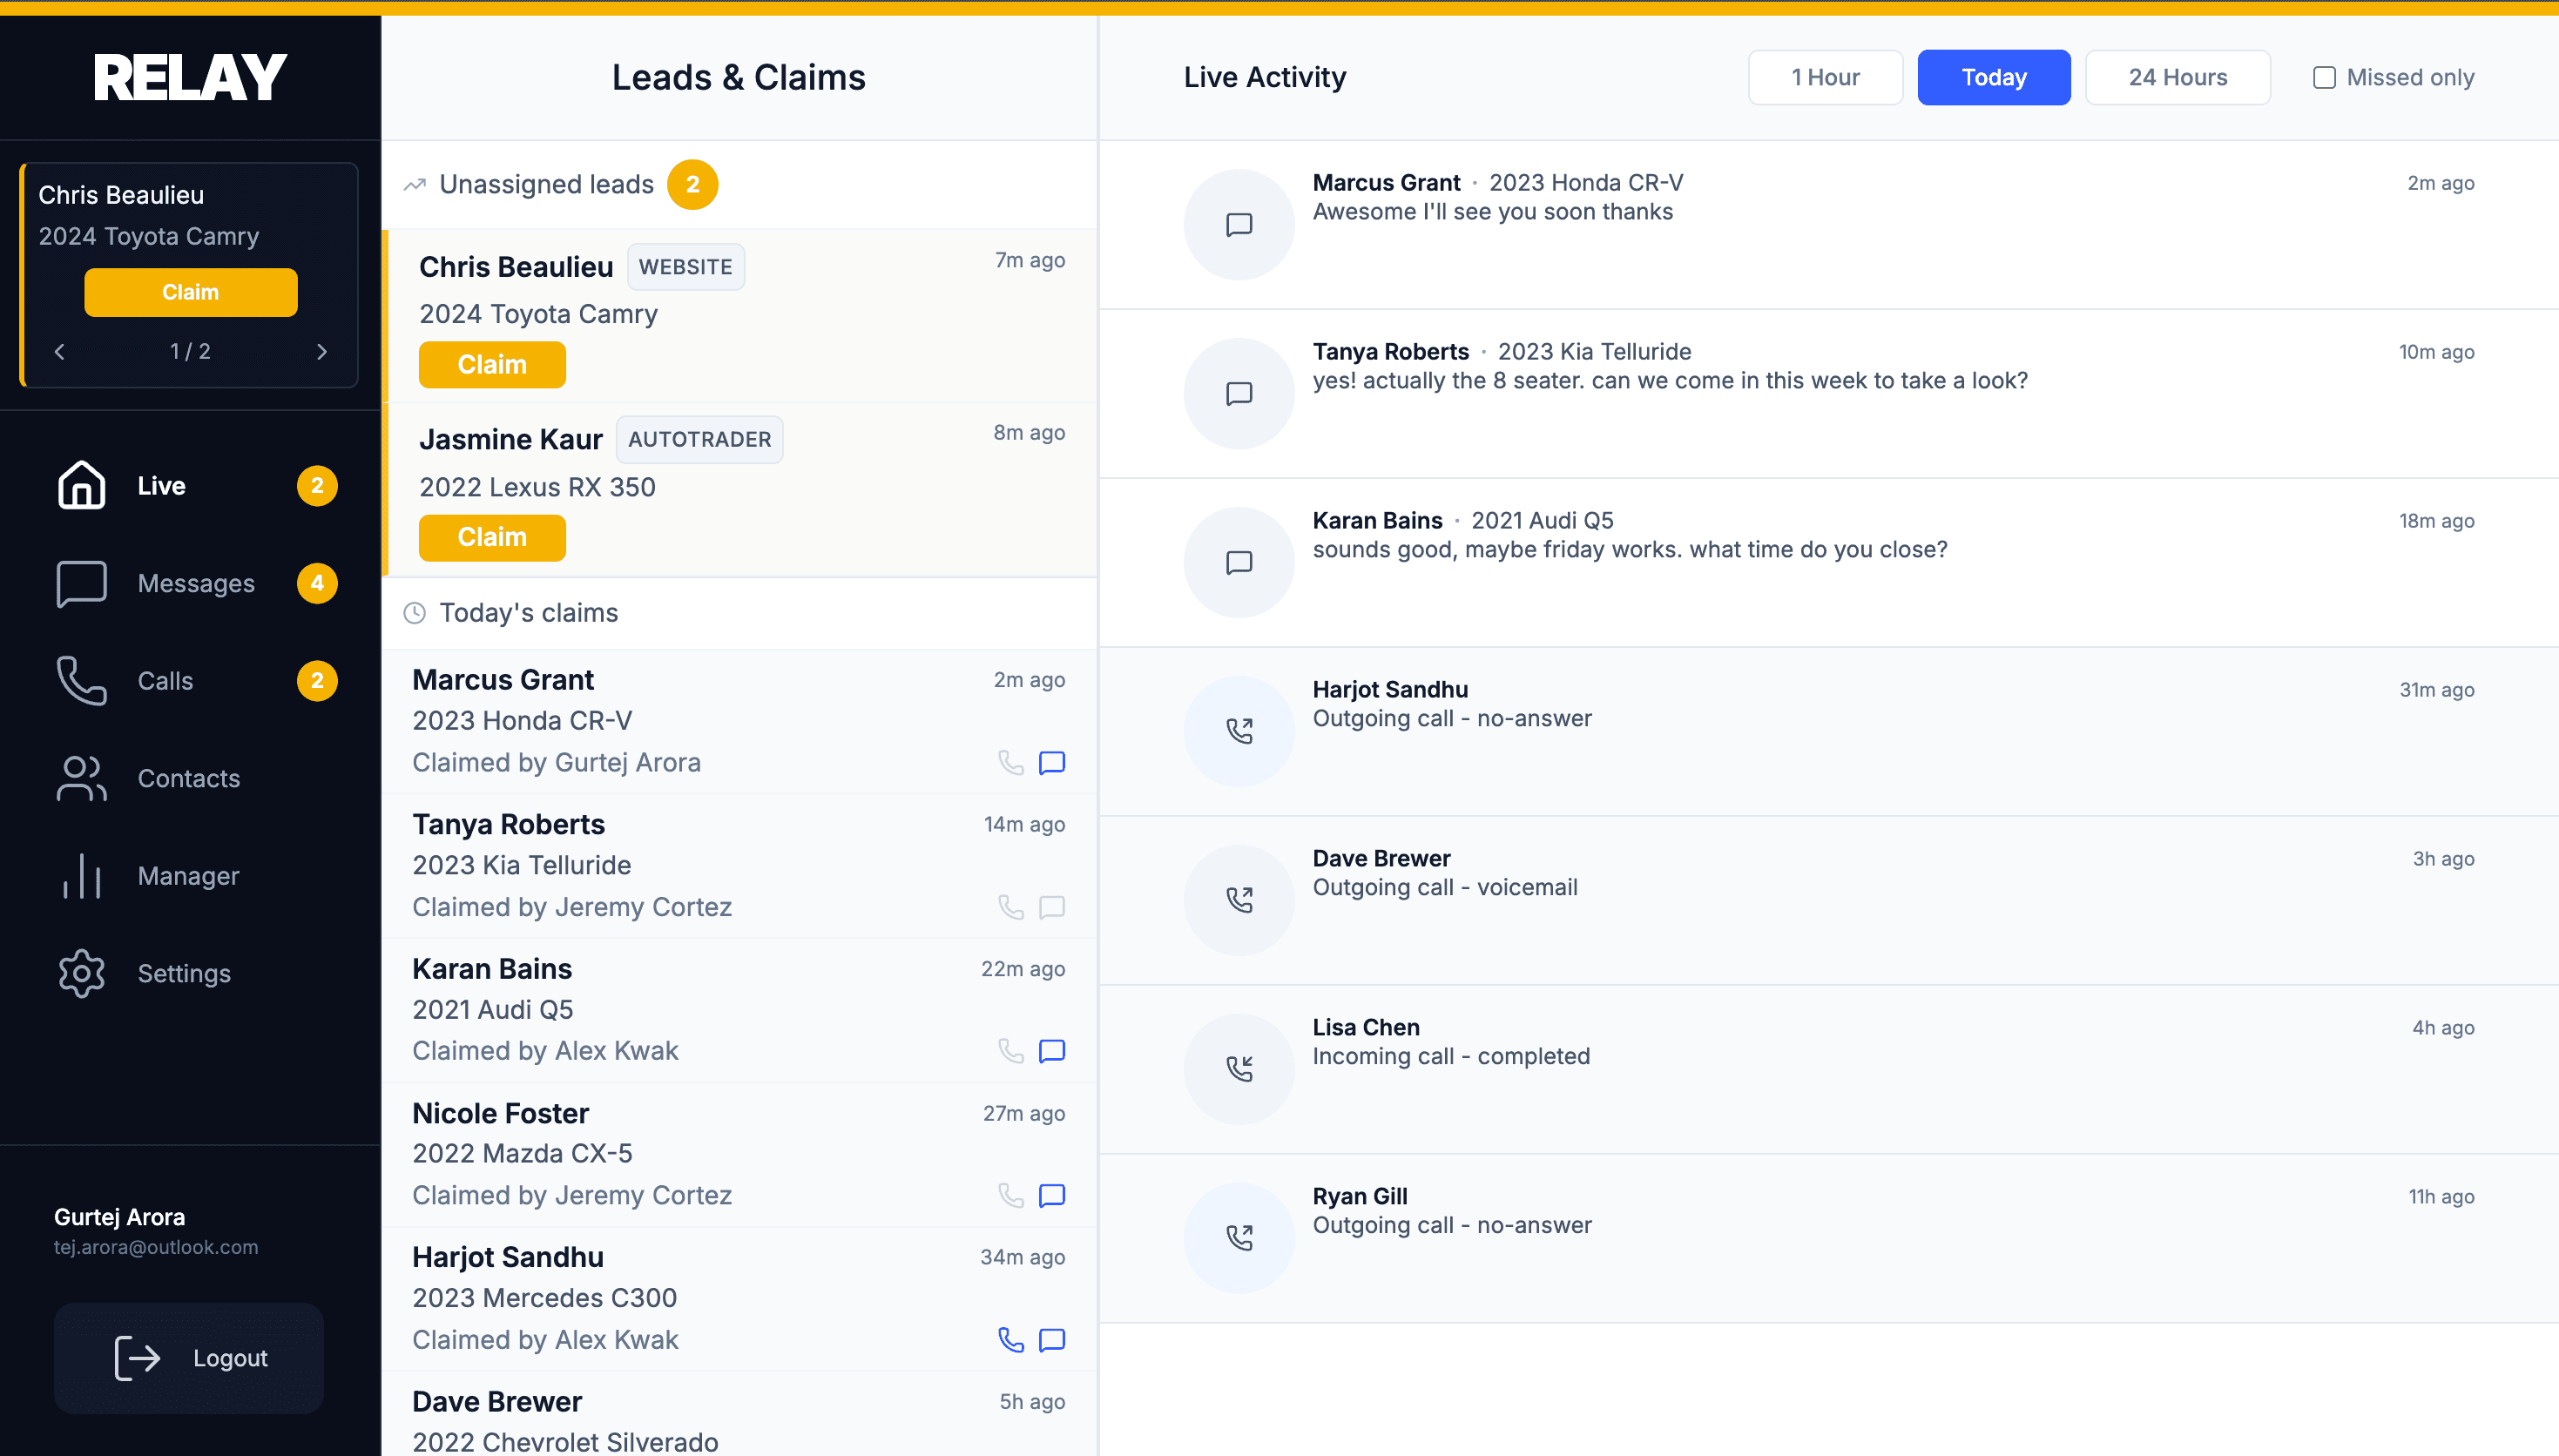Screen dimensions: 2559x1456
Task: Select Contacts in the sidebar
Action: [x=188, y=778]
